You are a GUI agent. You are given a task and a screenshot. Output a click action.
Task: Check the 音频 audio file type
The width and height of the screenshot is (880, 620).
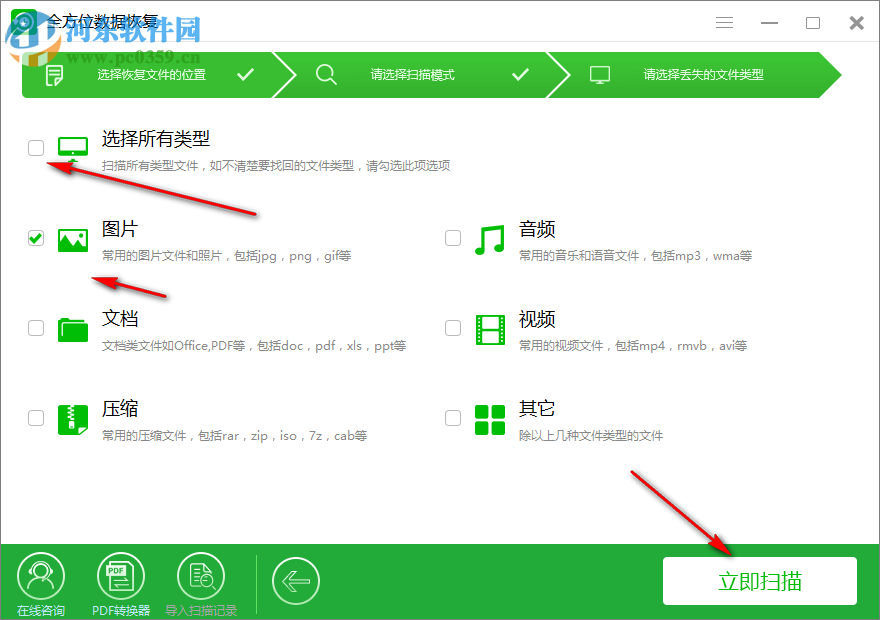click(x=453, y=238)
